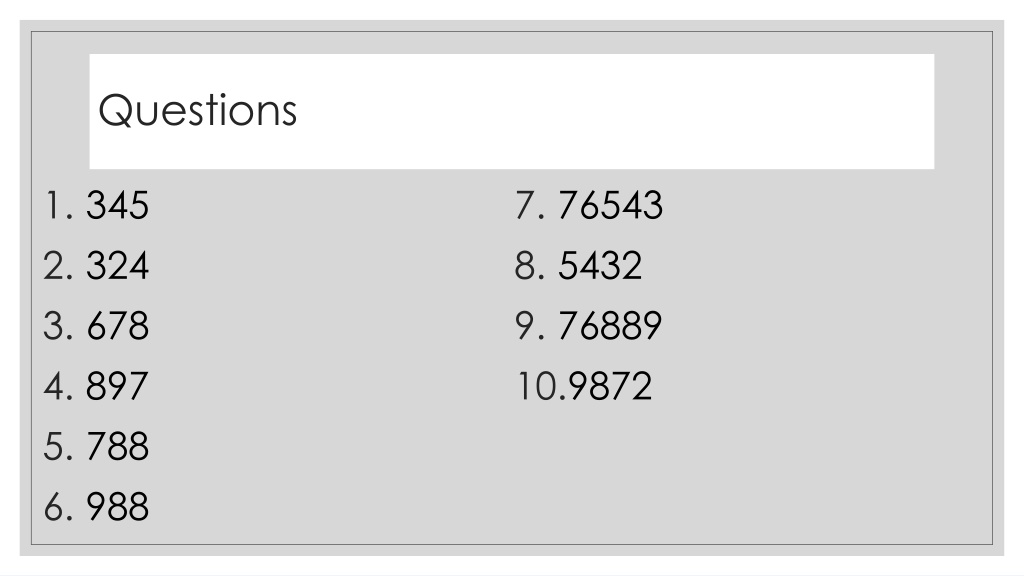Screen dimensions: 1024x576
Task: Click list item 6 with 988
Action: [x=97, y=506]
